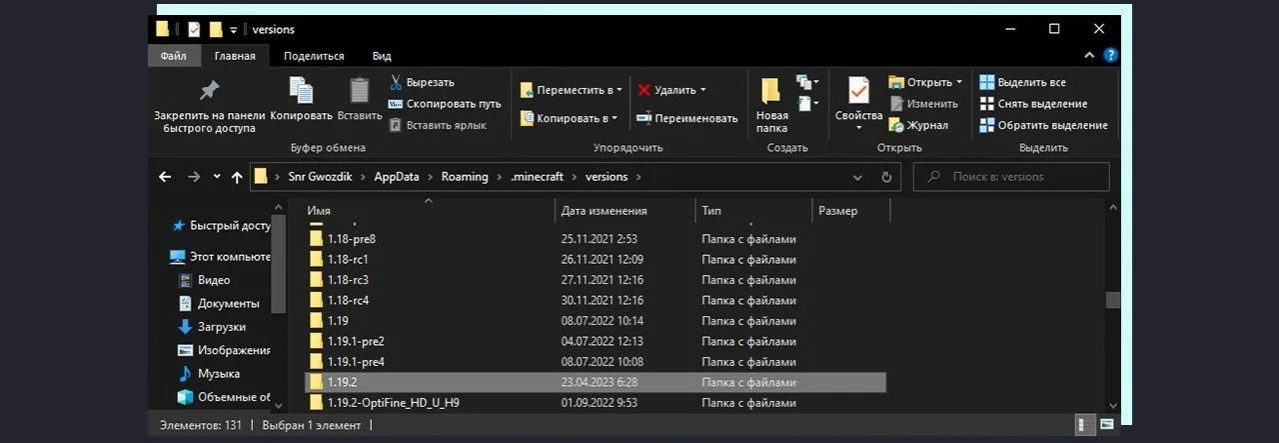Open Загрузки in navigation pane
The image size is (1279, 443).
(211, 327)
